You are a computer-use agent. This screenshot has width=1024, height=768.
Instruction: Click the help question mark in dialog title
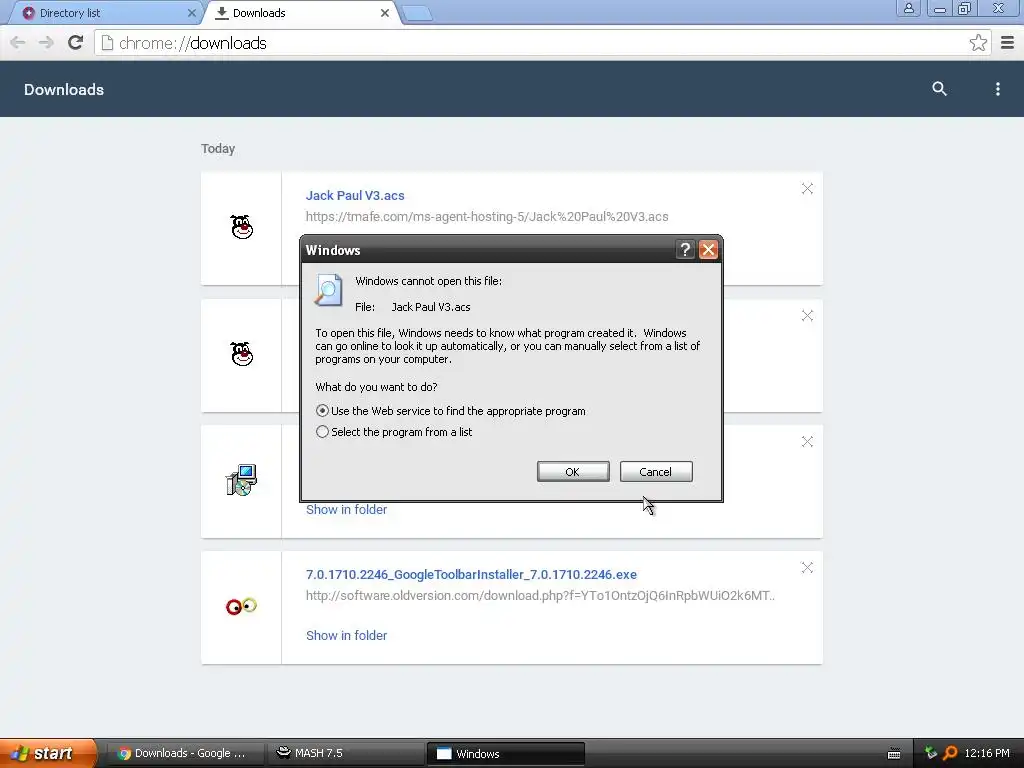[684, 249]
